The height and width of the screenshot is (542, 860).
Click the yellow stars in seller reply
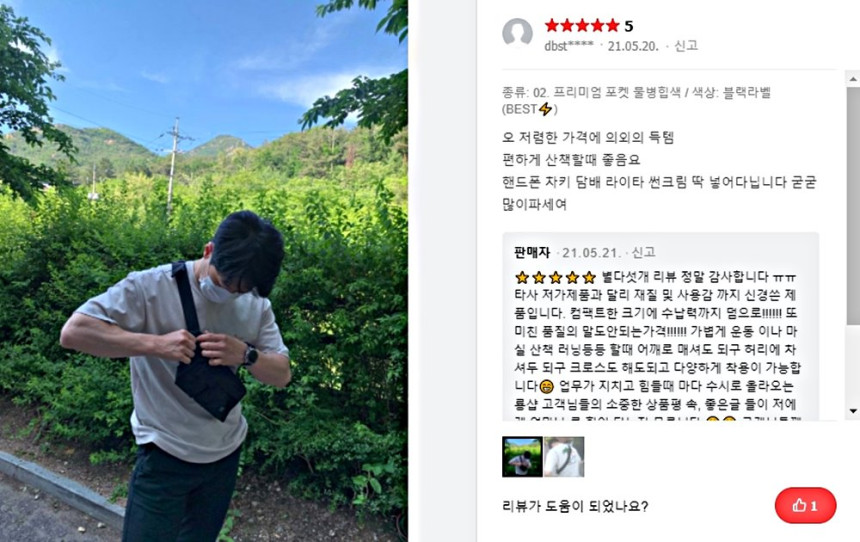coord(555,277)
